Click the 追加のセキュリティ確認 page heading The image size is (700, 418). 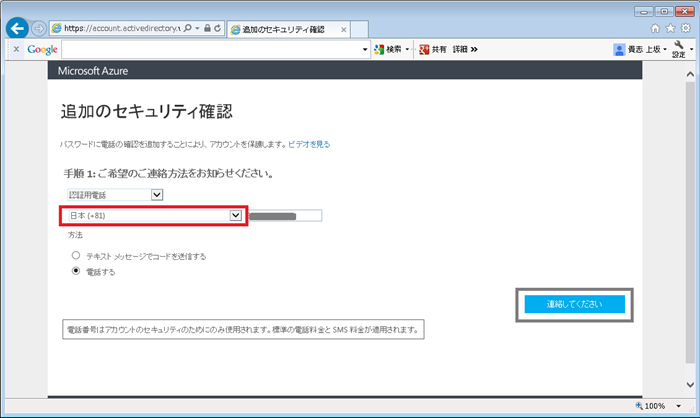pyautogui.click(x=146, y=111)
